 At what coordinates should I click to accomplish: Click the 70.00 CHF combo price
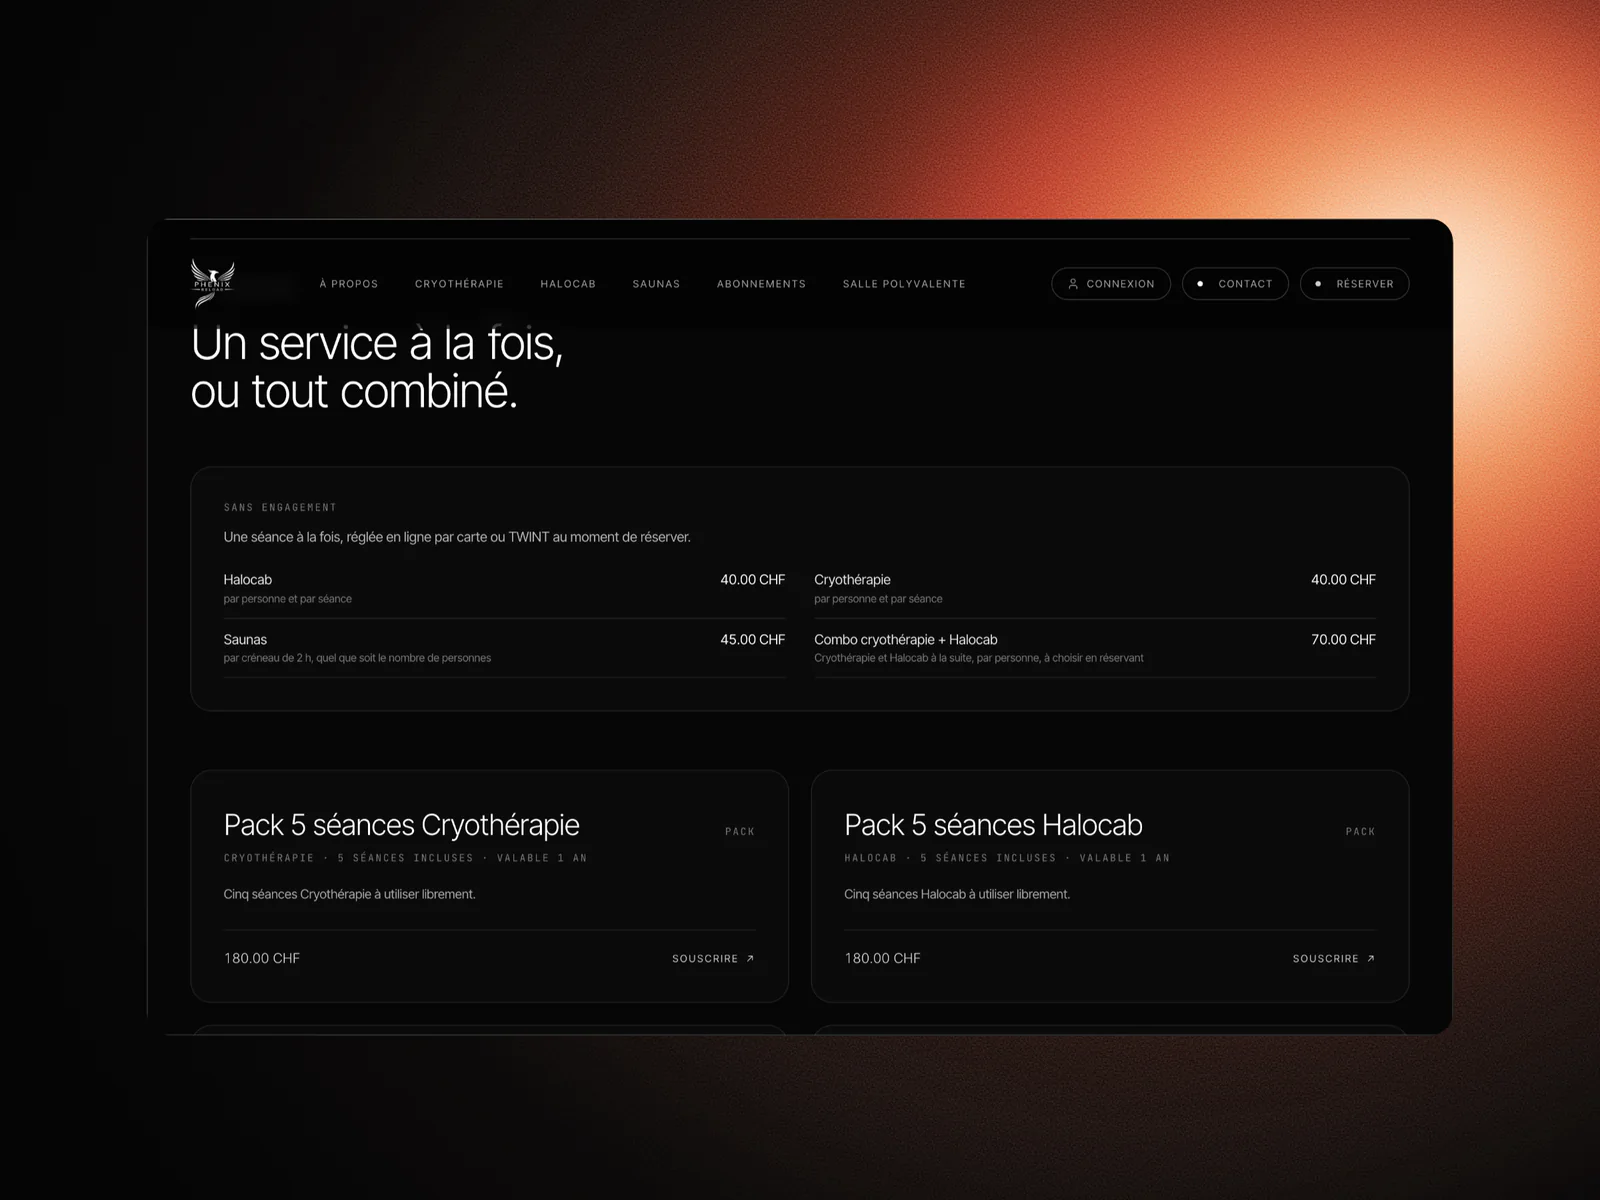1343,640
